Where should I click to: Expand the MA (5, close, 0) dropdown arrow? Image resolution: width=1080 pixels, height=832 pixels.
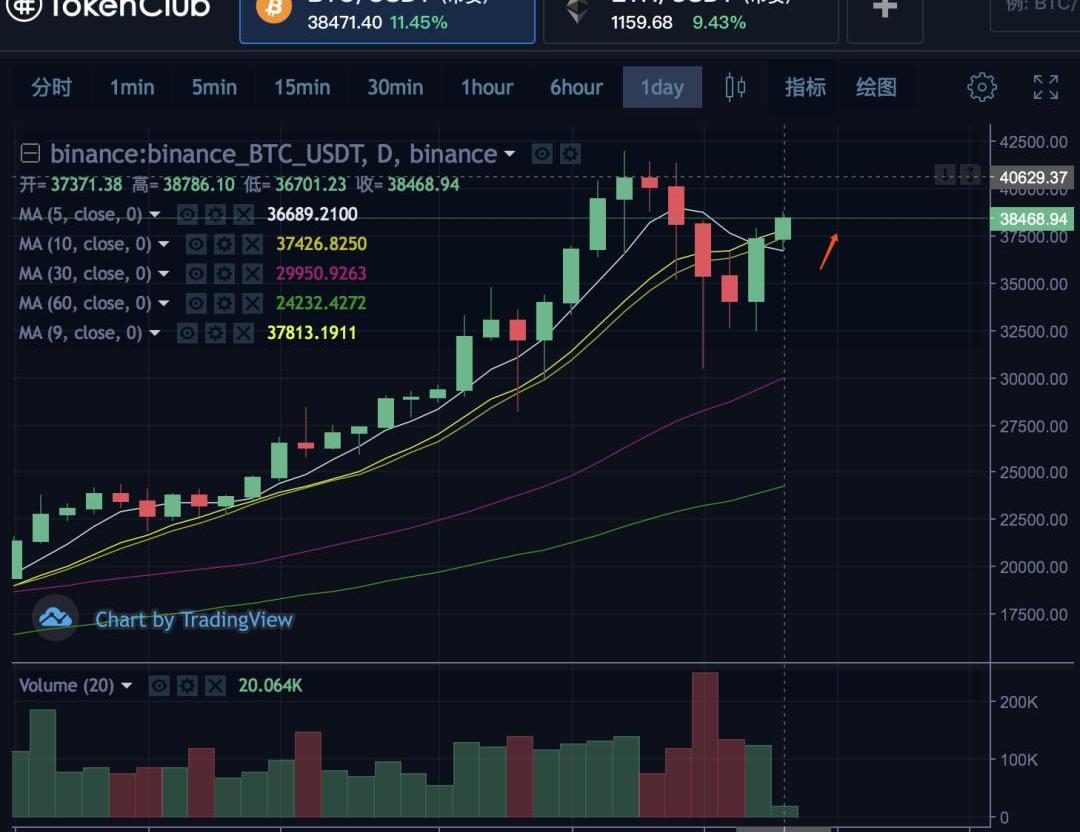coord(155,215)
